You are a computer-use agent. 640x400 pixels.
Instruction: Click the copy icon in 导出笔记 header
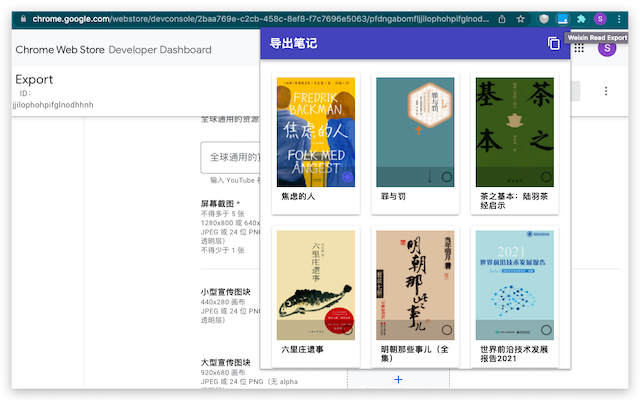click(553, 43)
